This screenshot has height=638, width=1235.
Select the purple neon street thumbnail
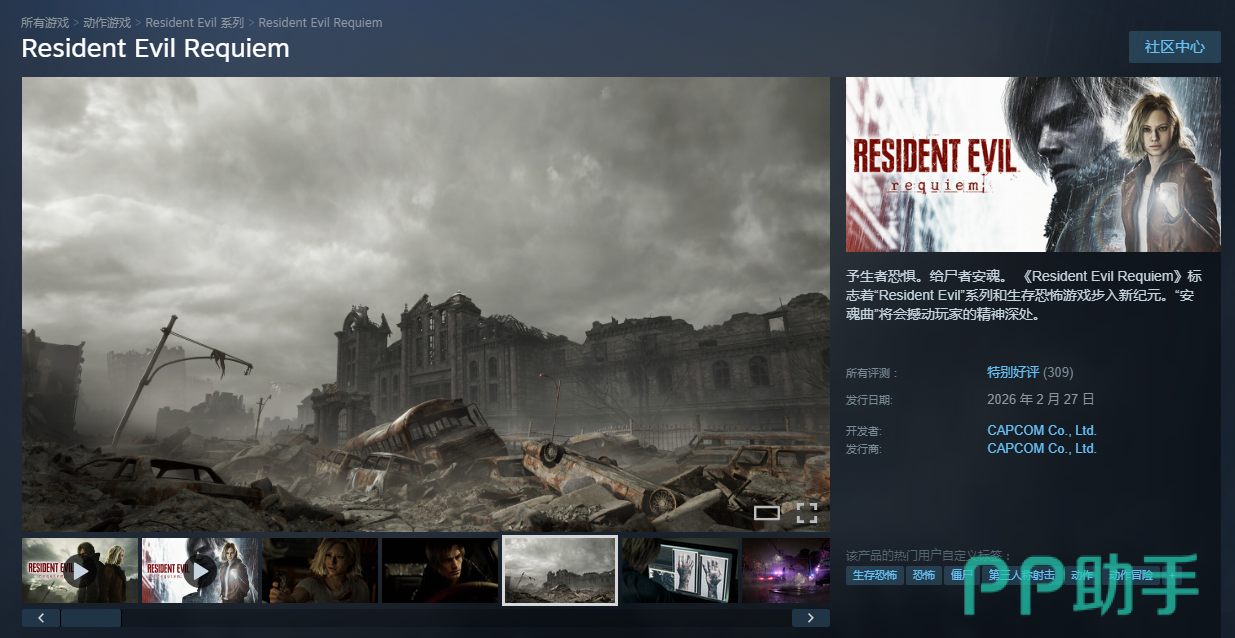(786, 571)
